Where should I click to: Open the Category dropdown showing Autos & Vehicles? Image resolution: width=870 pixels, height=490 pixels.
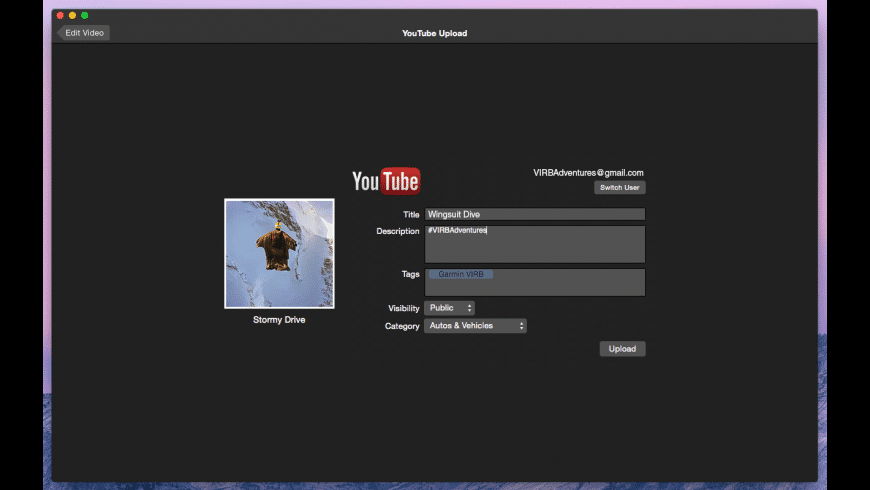tap(475, 326)
